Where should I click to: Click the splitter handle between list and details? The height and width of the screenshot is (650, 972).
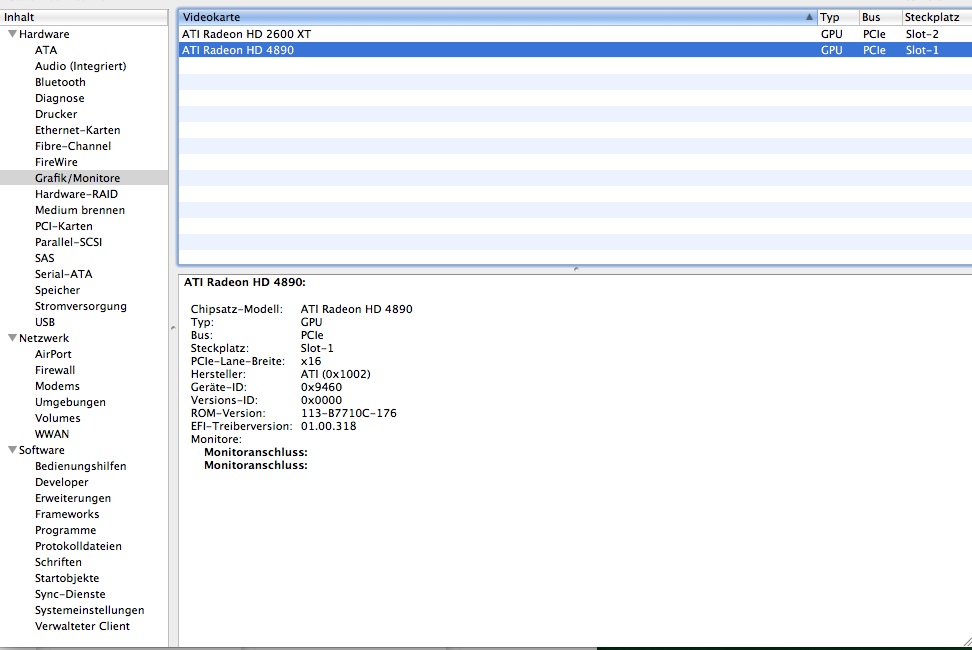pos(576,269)
